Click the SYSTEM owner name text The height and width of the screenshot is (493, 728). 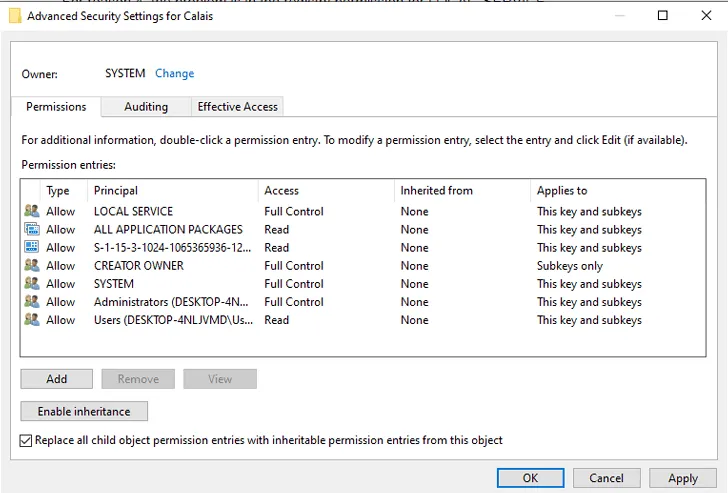pos(125,73)
